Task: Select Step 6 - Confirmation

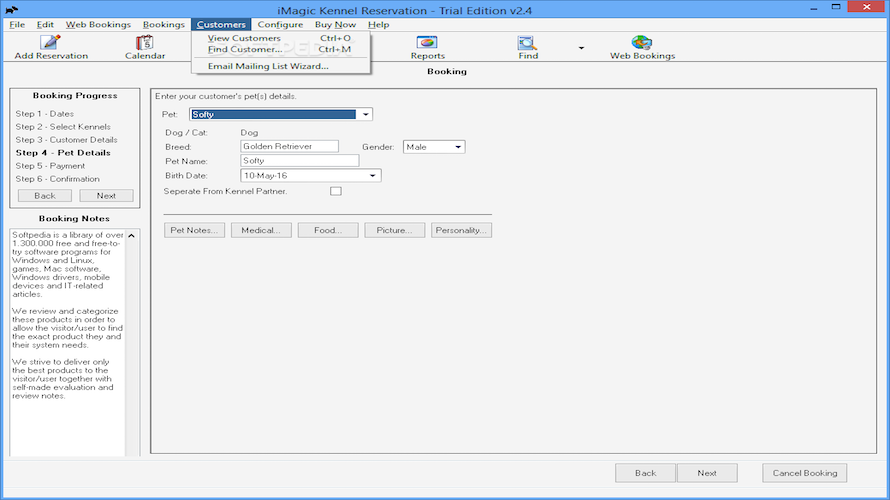Action: (57, 179)
